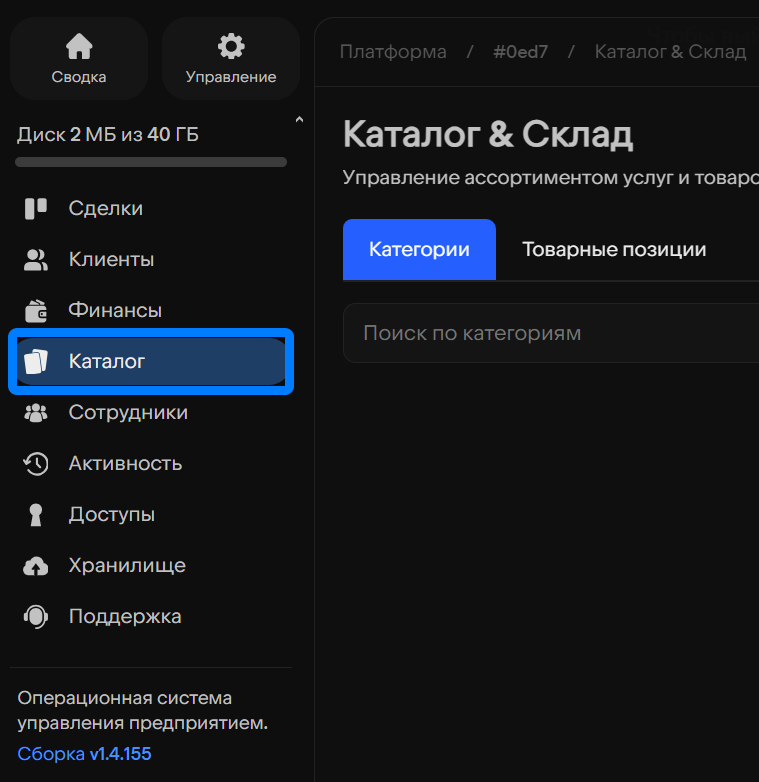Switch to the Товарные позиции tab
Image resolution: width=759 pixels, height=782 pixels.
tap(614, 250)
